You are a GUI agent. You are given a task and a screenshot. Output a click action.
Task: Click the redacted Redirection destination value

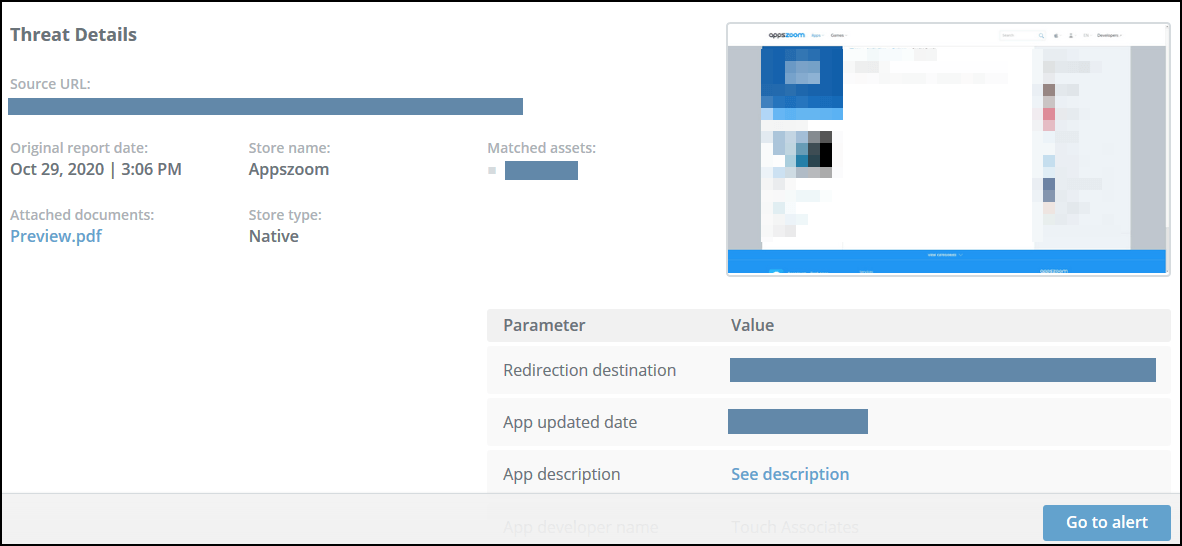(942, 370)
